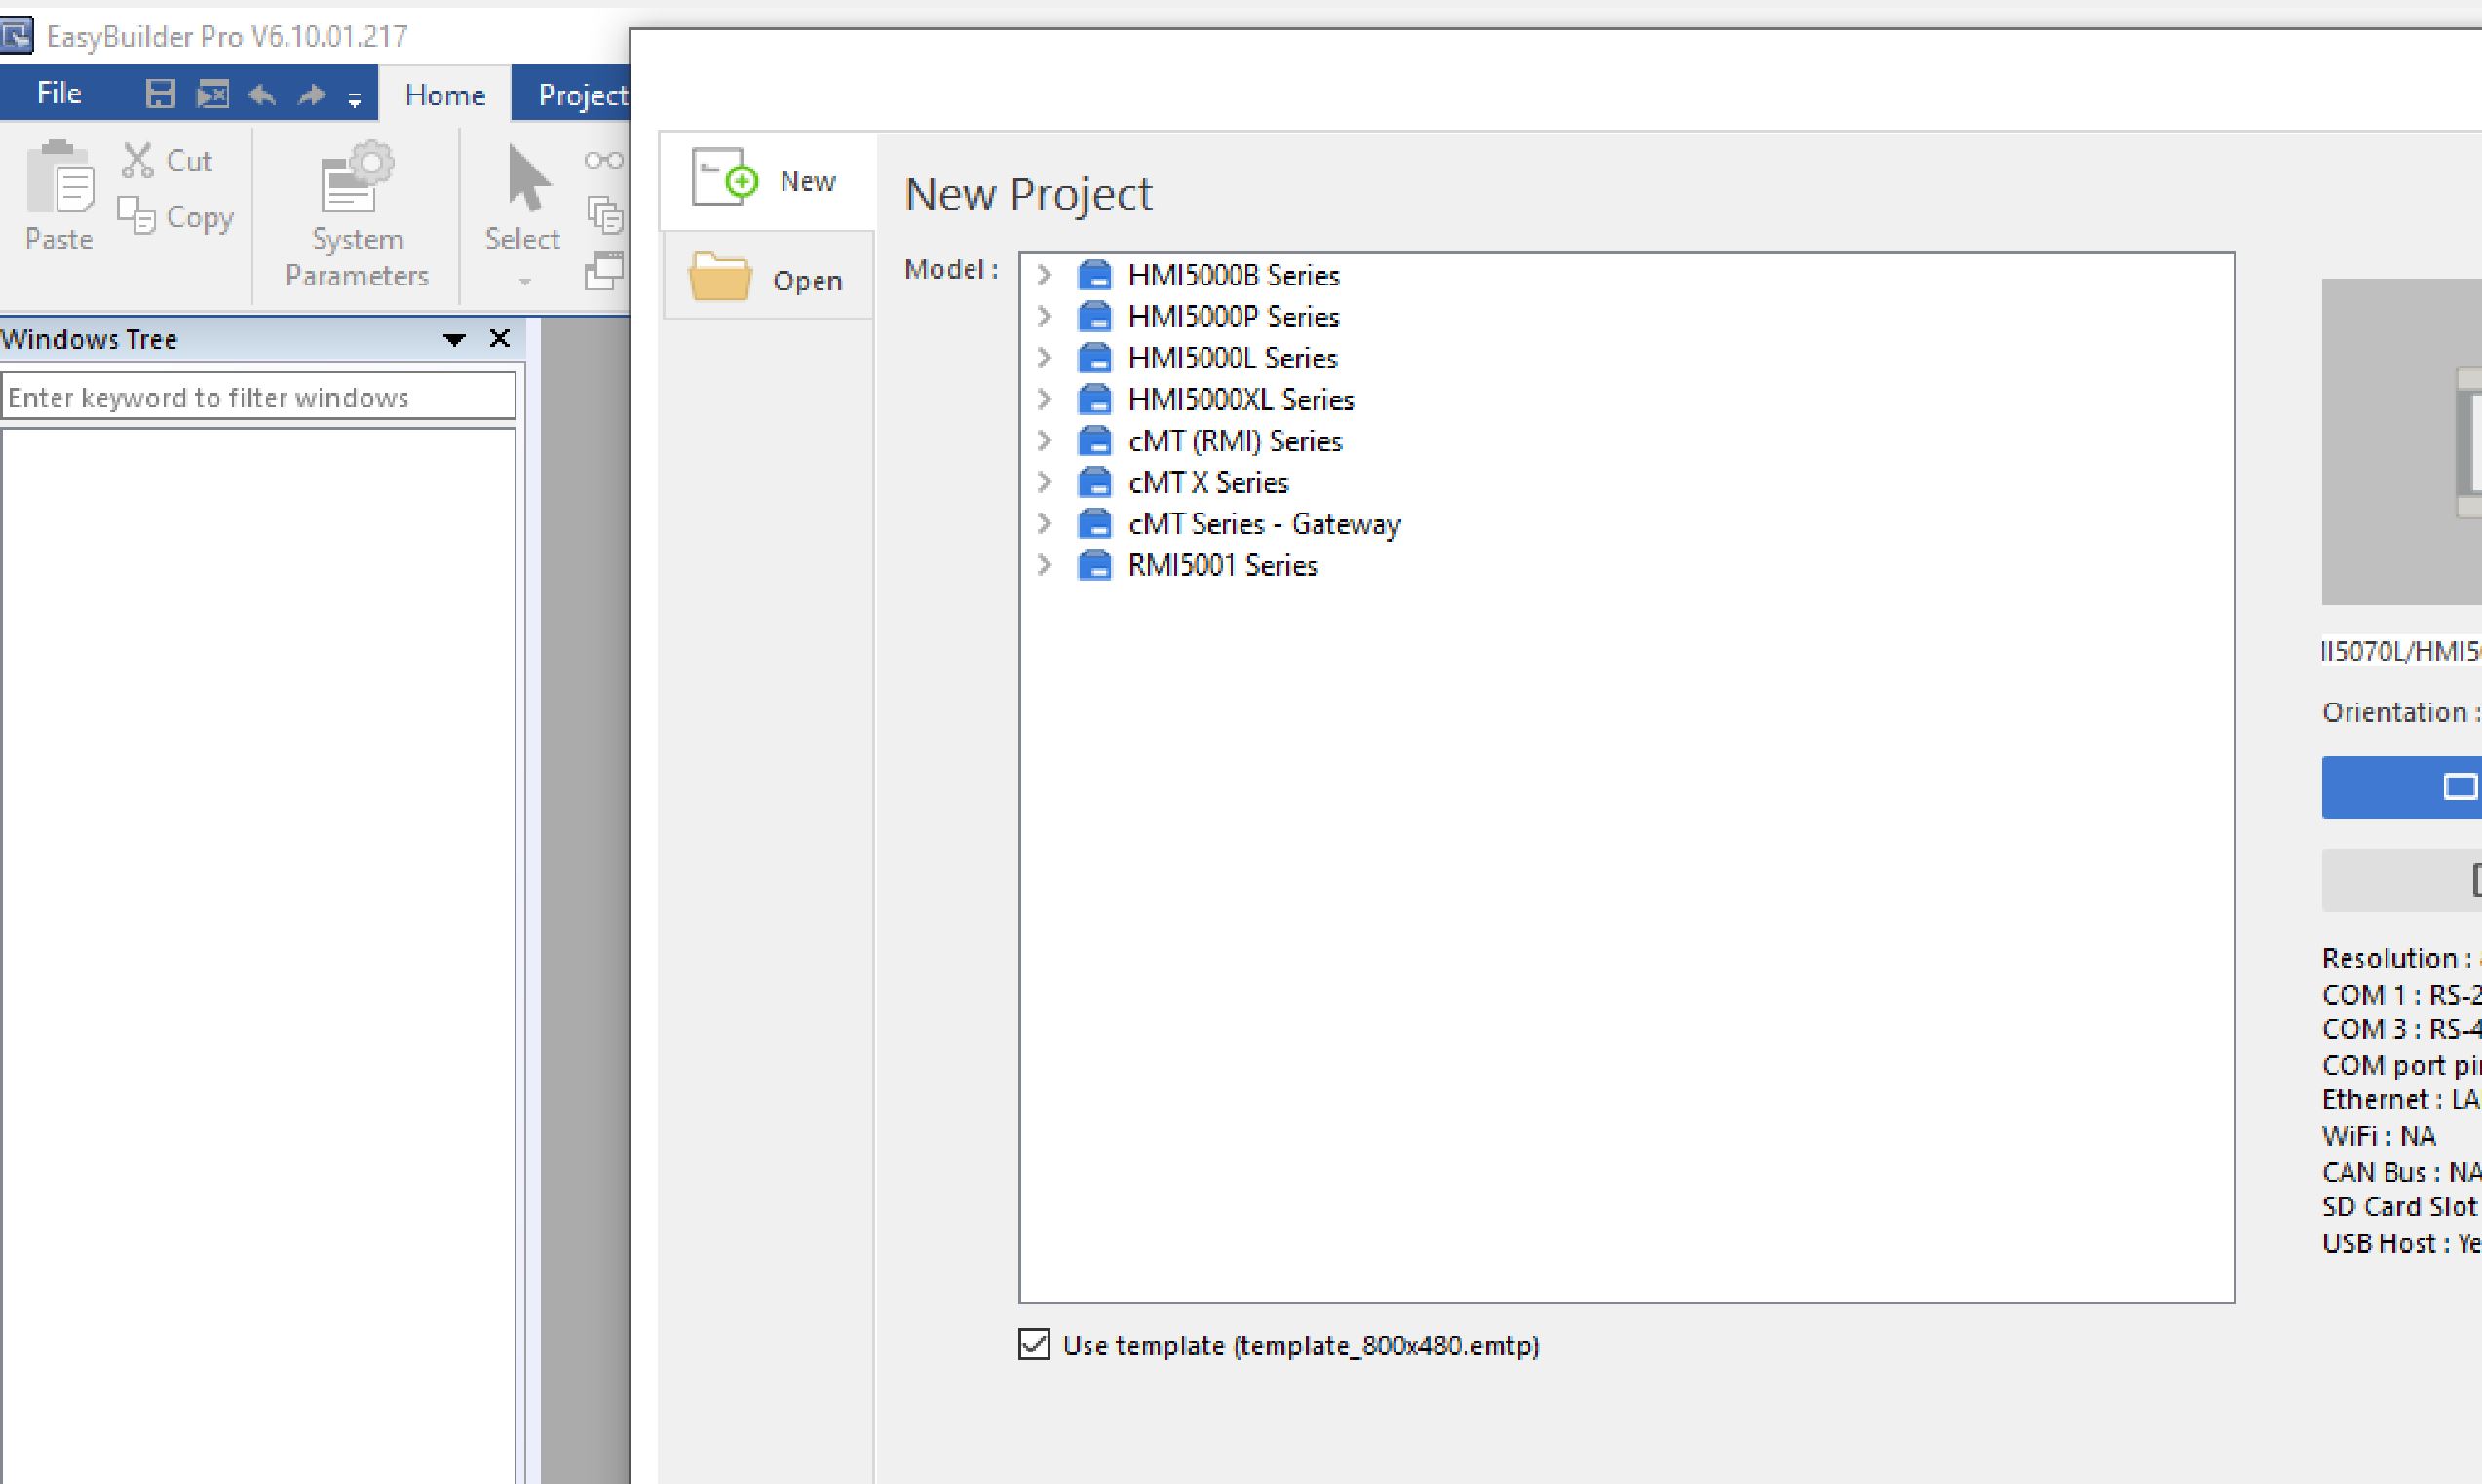
Task: Expand the HMI5000P Series node
Action: coord(1044,317)
